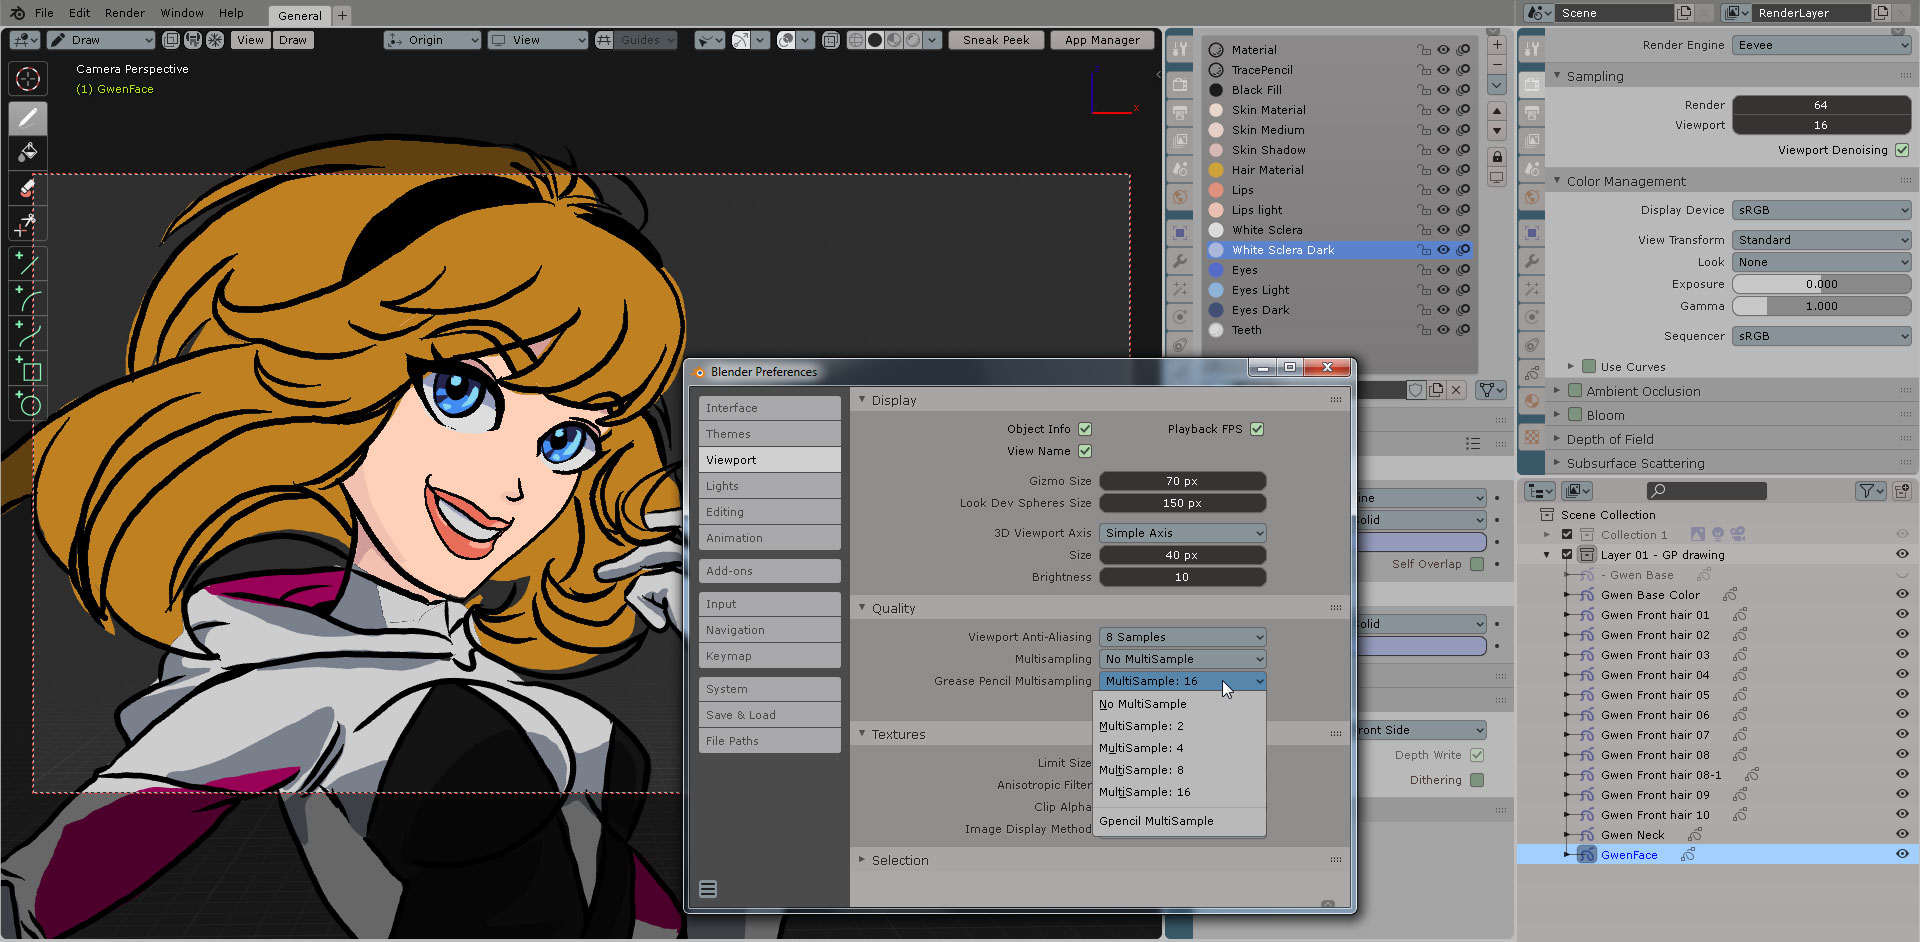Choose No MultiSample option

tap(1180, 704)
